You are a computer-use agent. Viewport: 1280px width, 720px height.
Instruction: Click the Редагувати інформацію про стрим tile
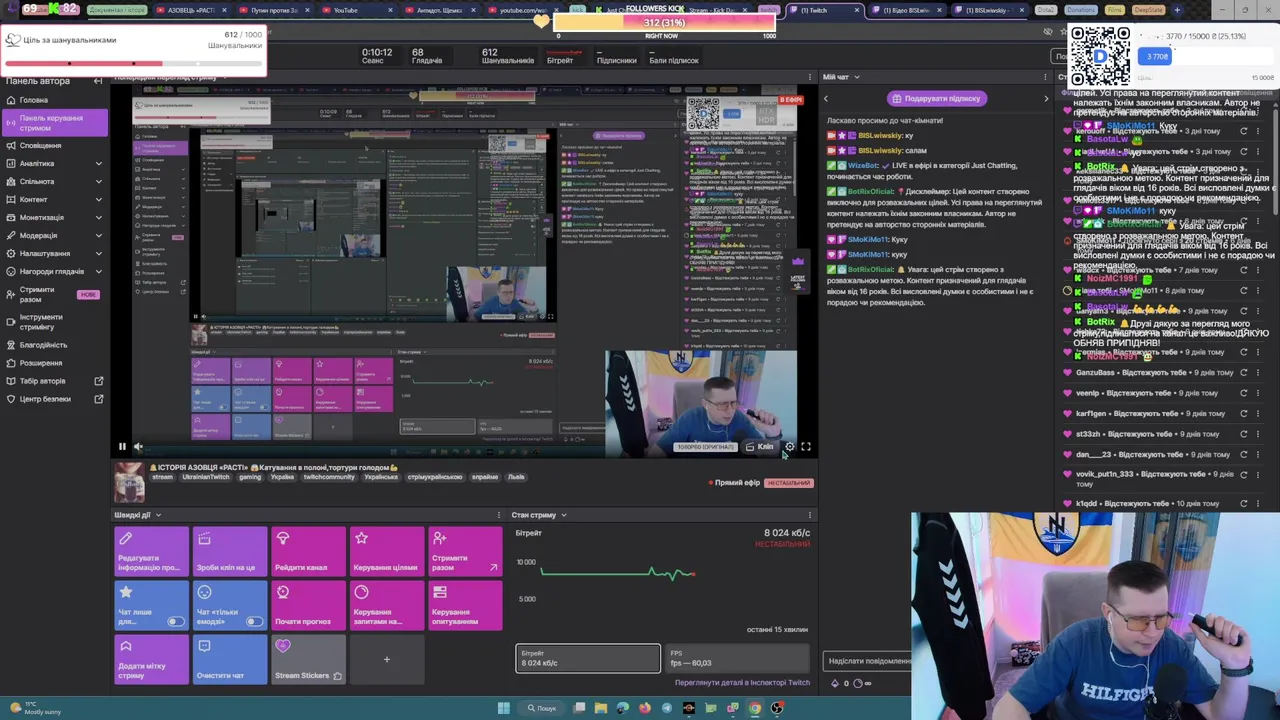151,552
